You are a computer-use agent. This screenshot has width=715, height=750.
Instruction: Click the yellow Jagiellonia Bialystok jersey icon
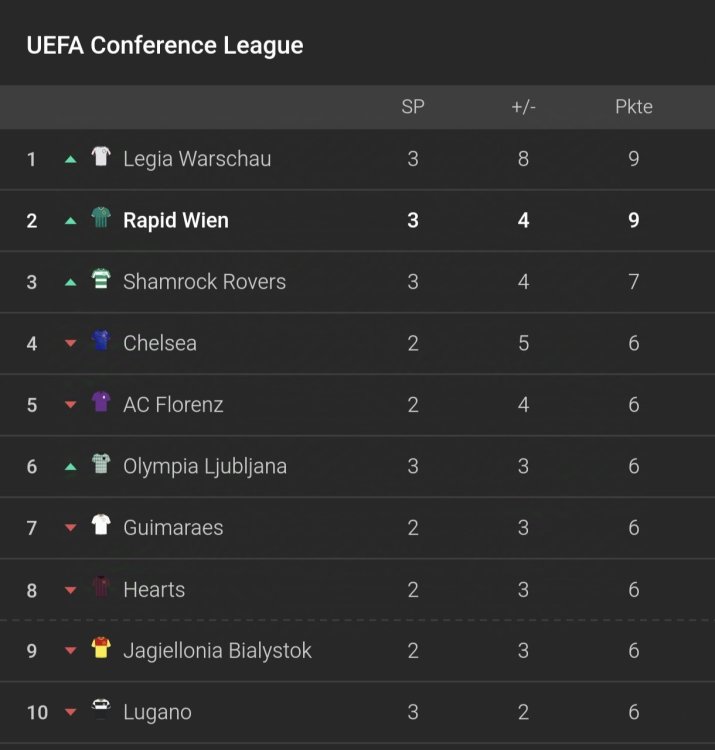pyautogui.click(x=101, y=649)
